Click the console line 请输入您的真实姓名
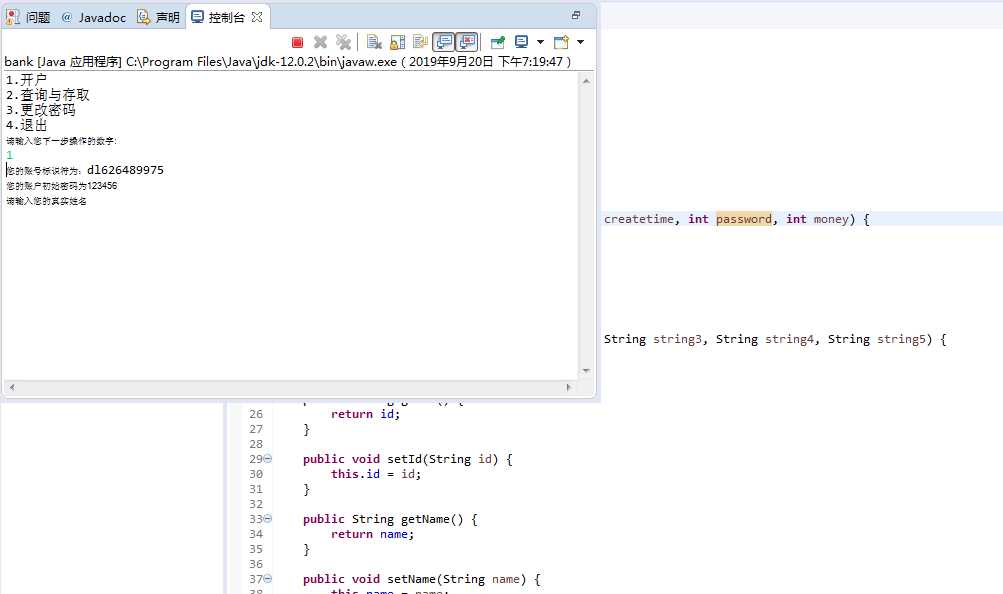 [47, 201]
